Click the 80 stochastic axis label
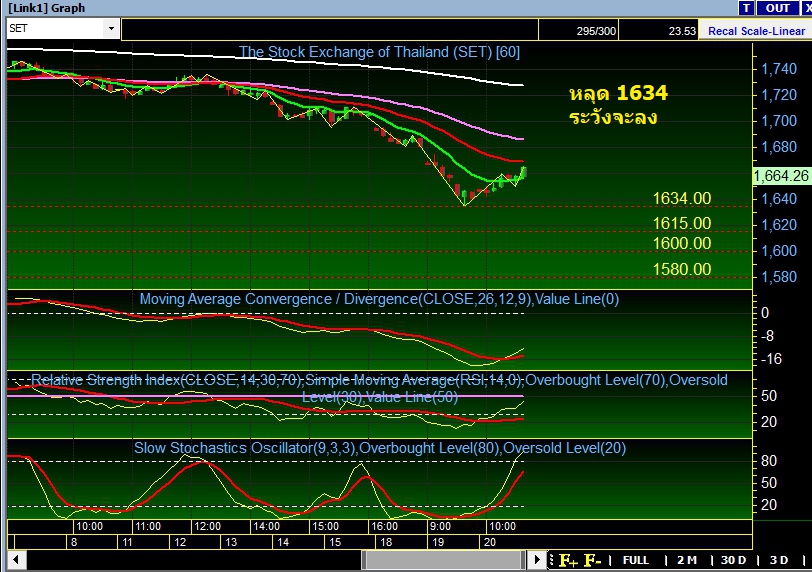 click(768, 461)
